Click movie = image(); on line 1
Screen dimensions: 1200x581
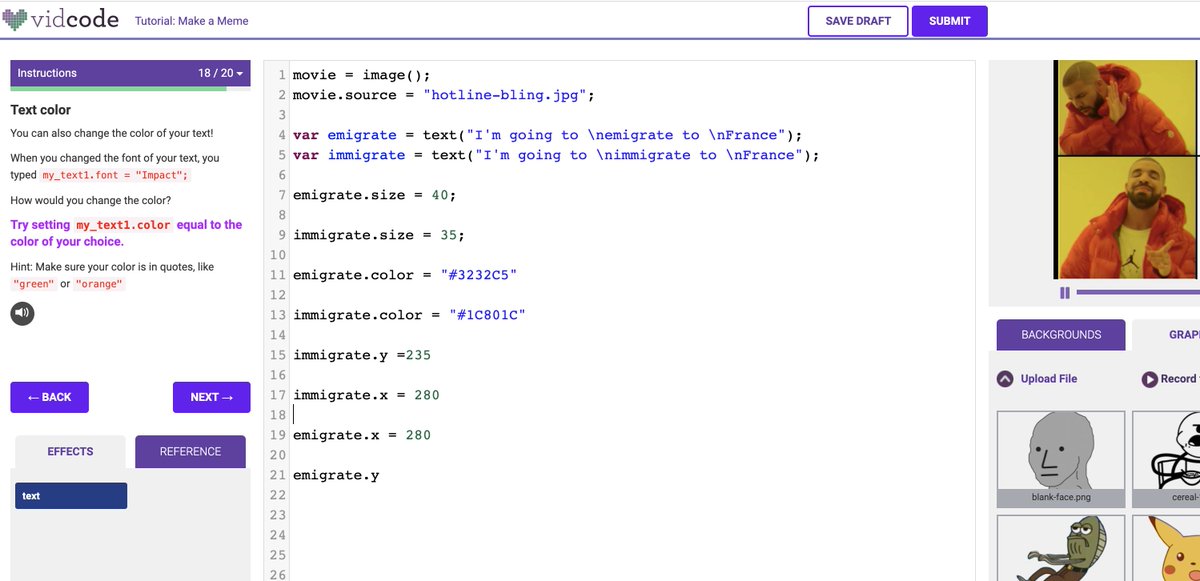[361, 75]
